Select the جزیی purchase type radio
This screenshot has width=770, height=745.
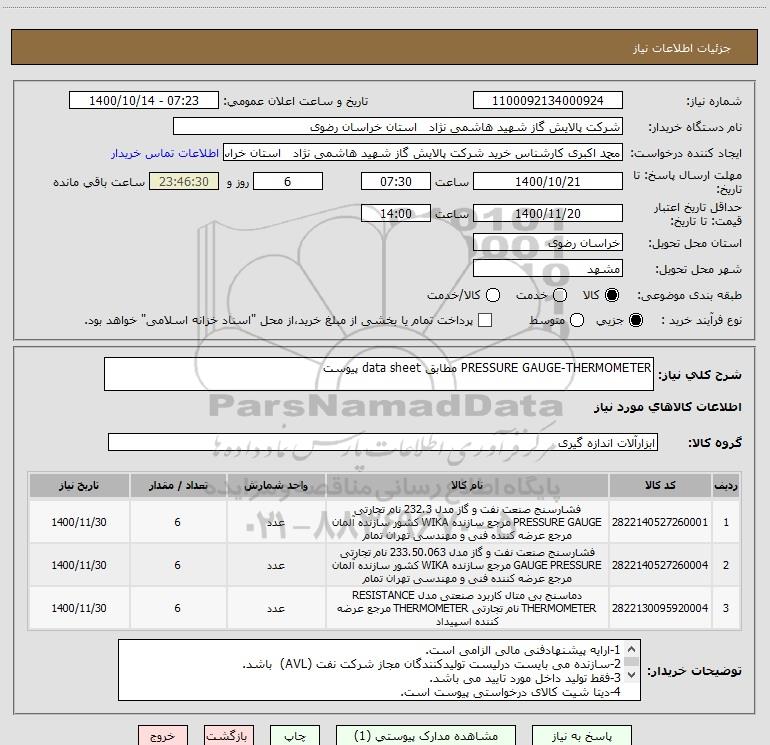635,320
